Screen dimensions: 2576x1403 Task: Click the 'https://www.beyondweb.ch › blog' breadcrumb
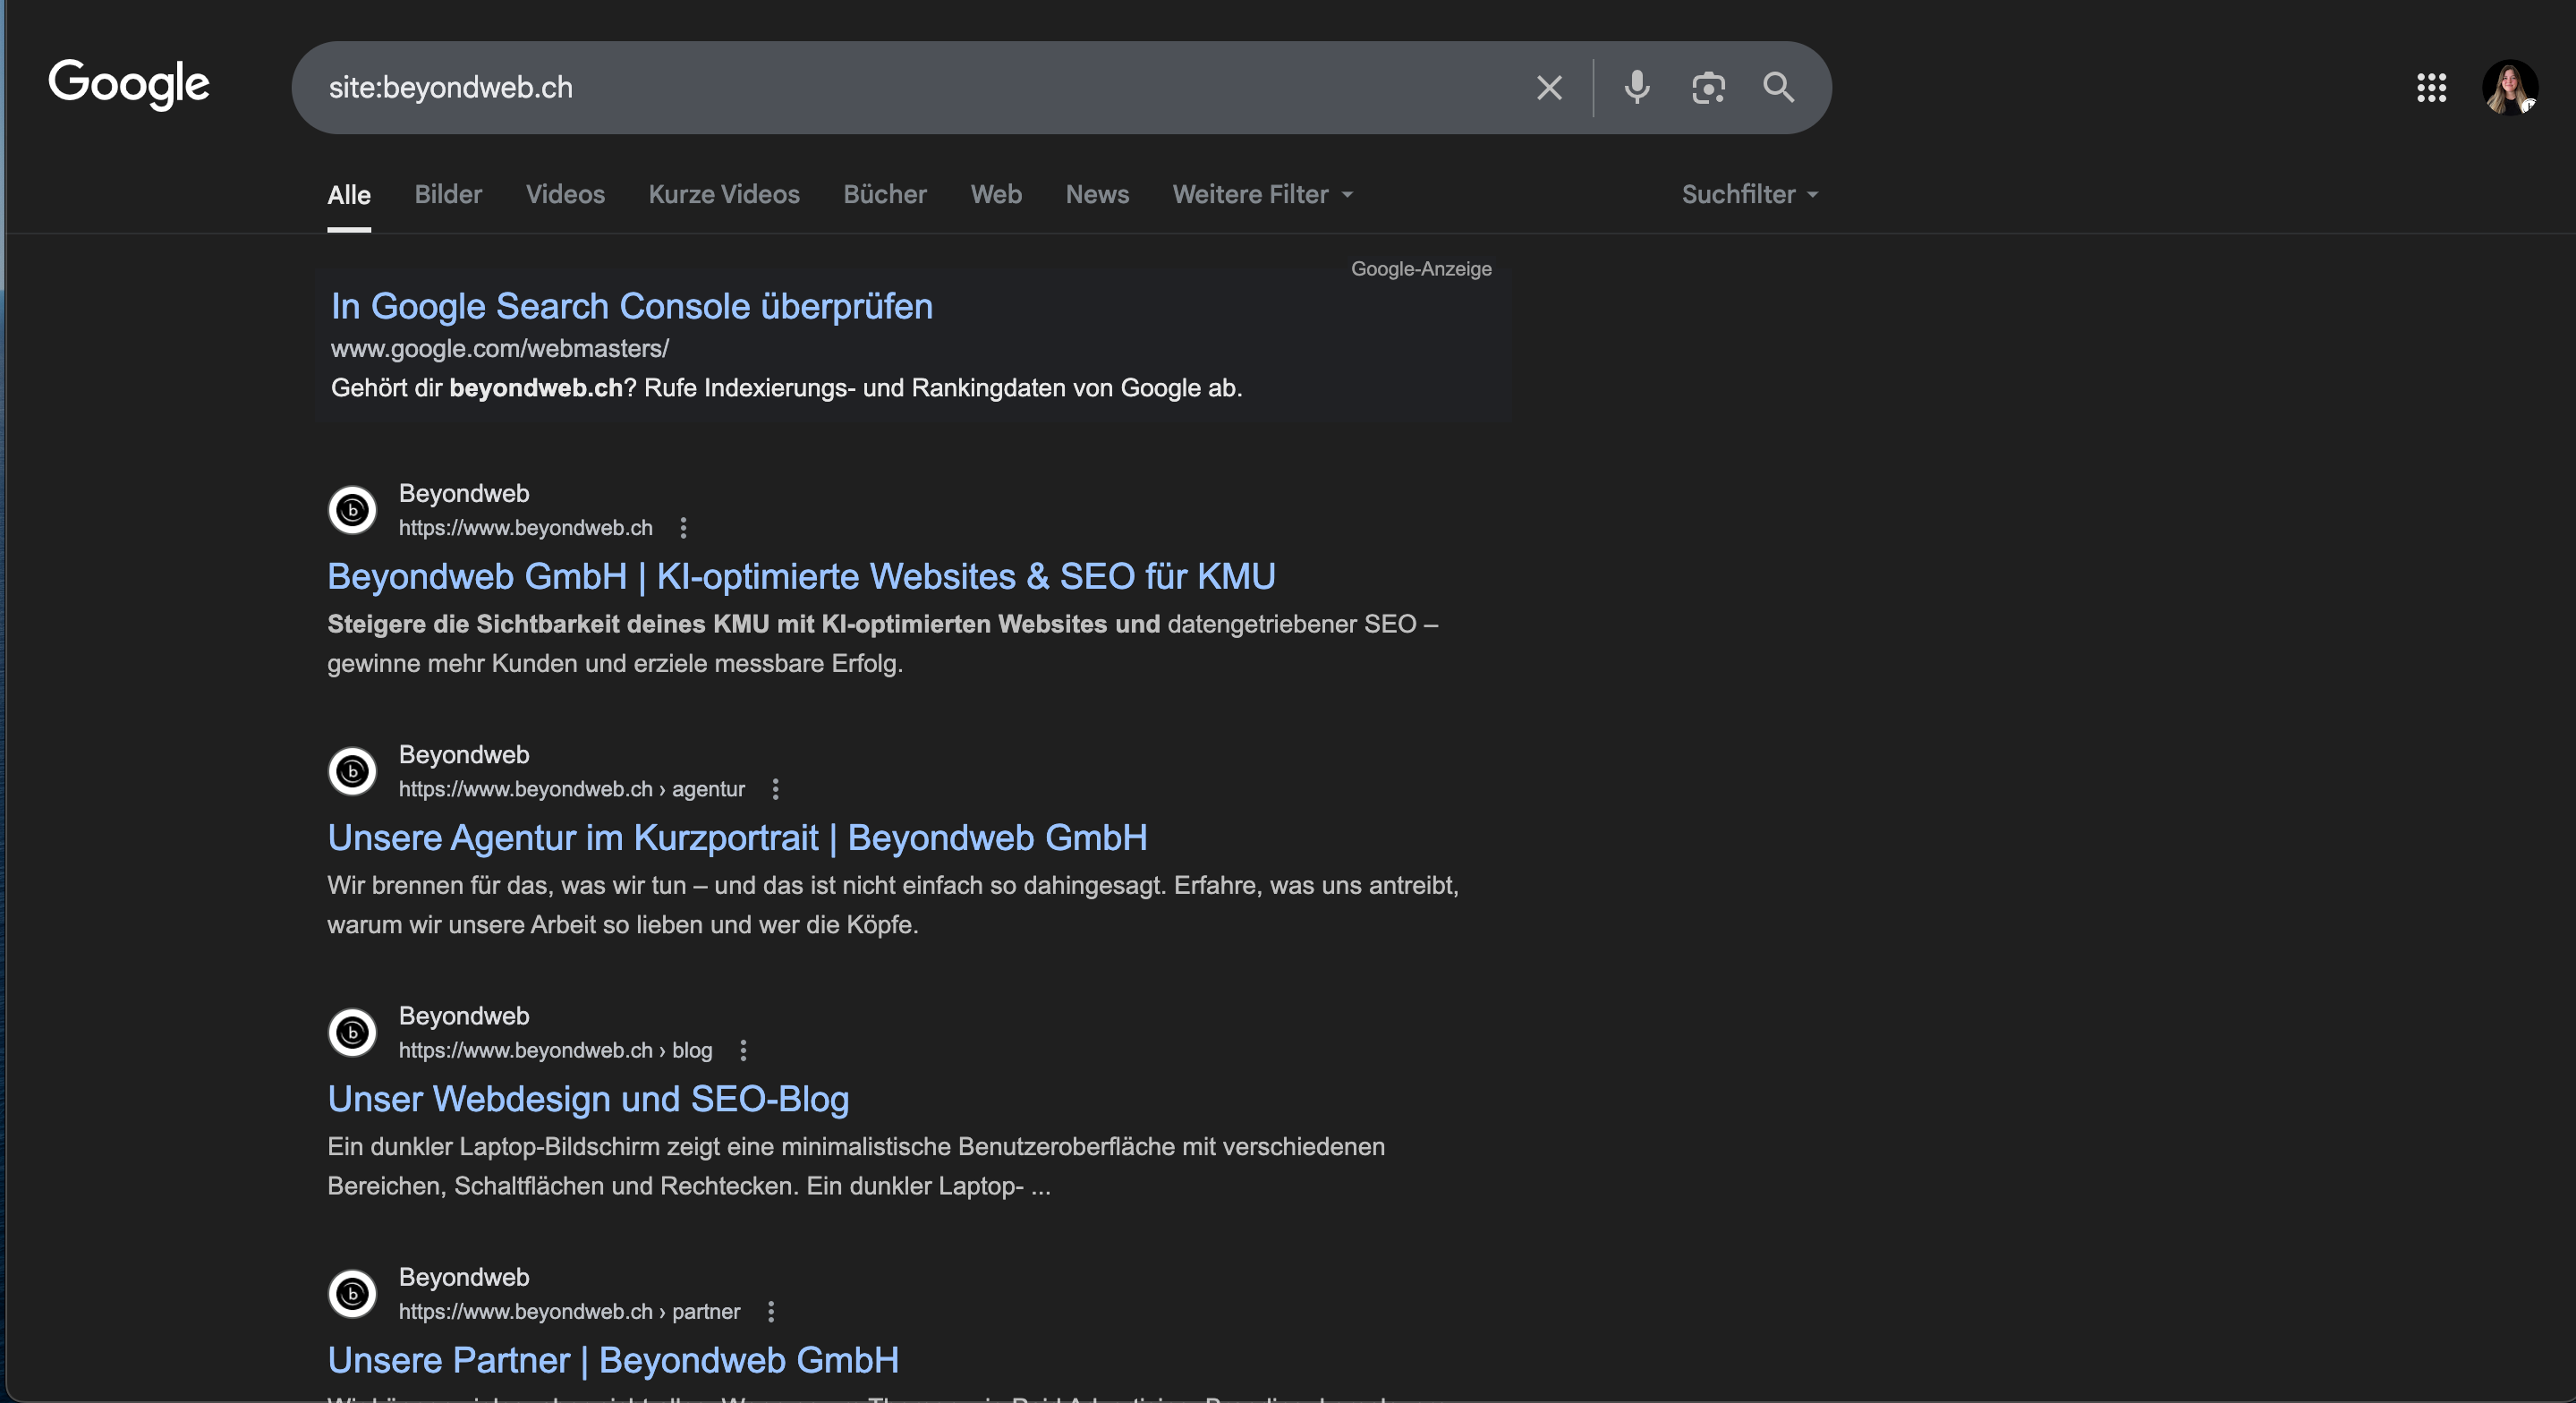pyautogui.click(x=556, y=1050)
